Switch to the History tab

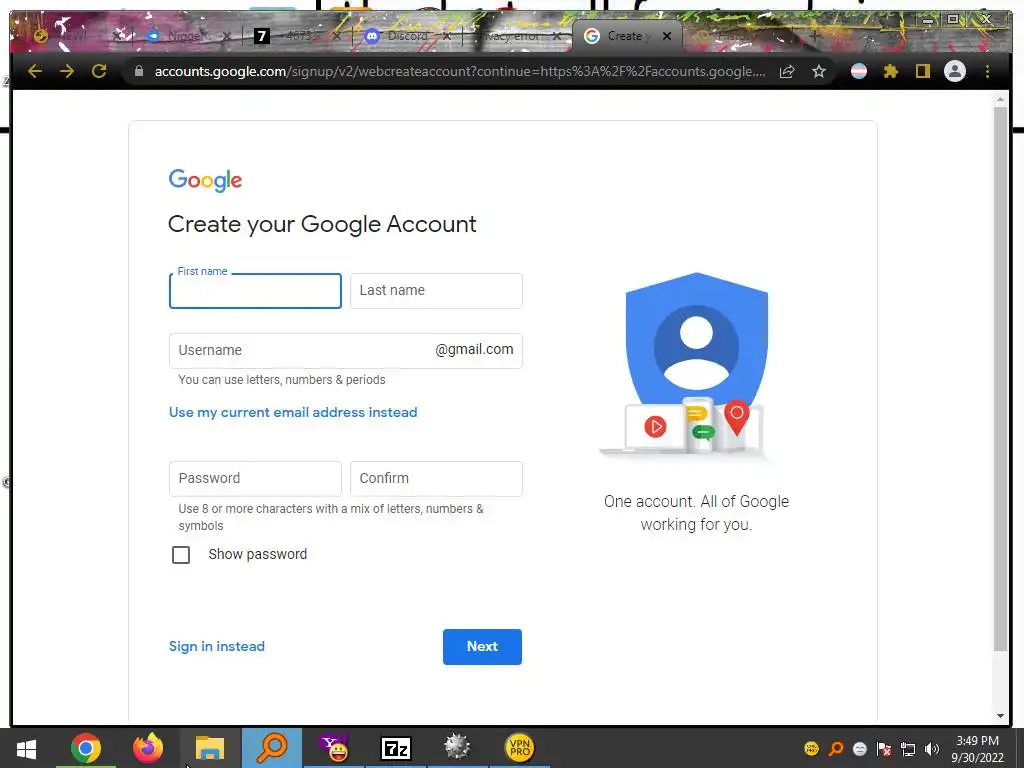[738, 36]
